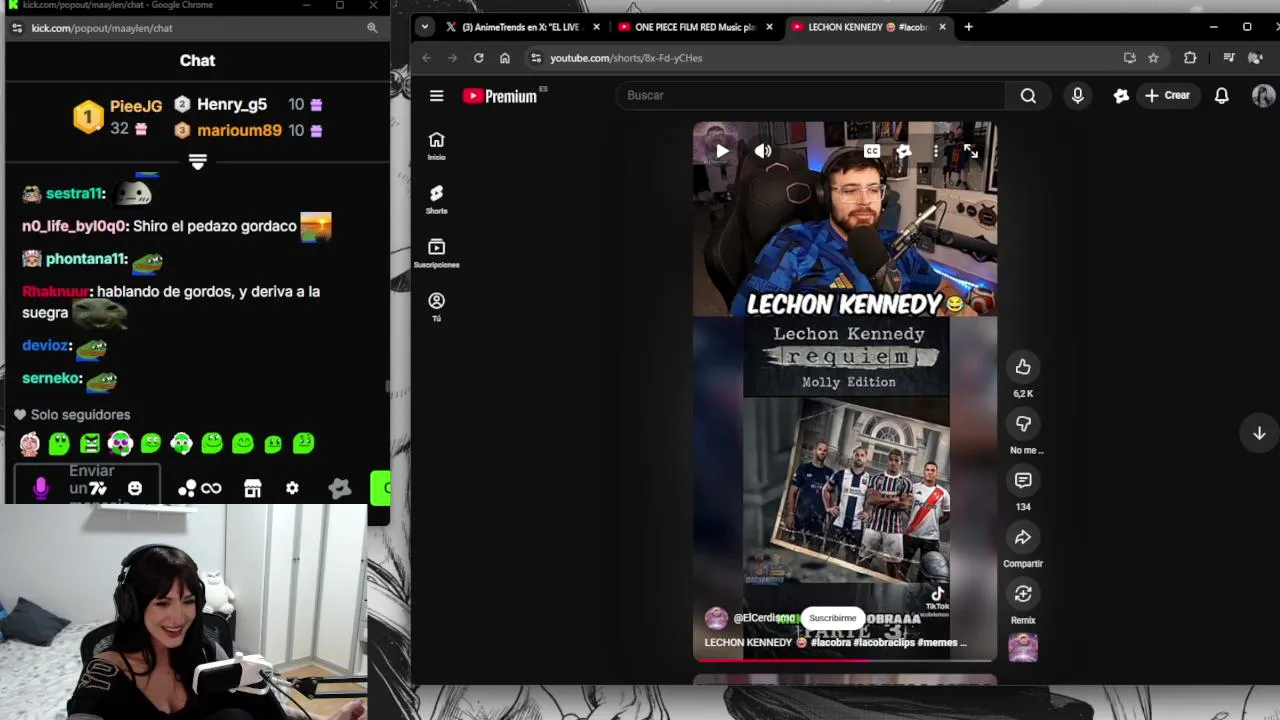
Task: Click the Suscribirme button on the short
Action: point(833,618)
